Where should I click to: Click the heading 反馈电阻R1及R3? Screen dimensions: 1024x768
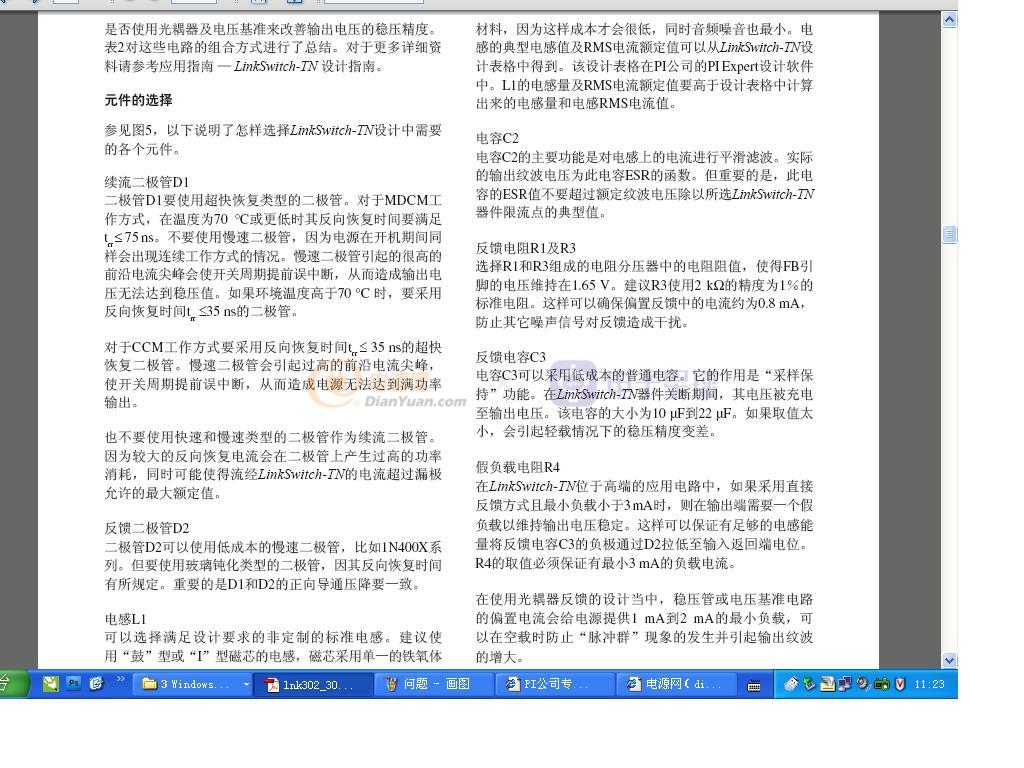click(x=526, y=248)
